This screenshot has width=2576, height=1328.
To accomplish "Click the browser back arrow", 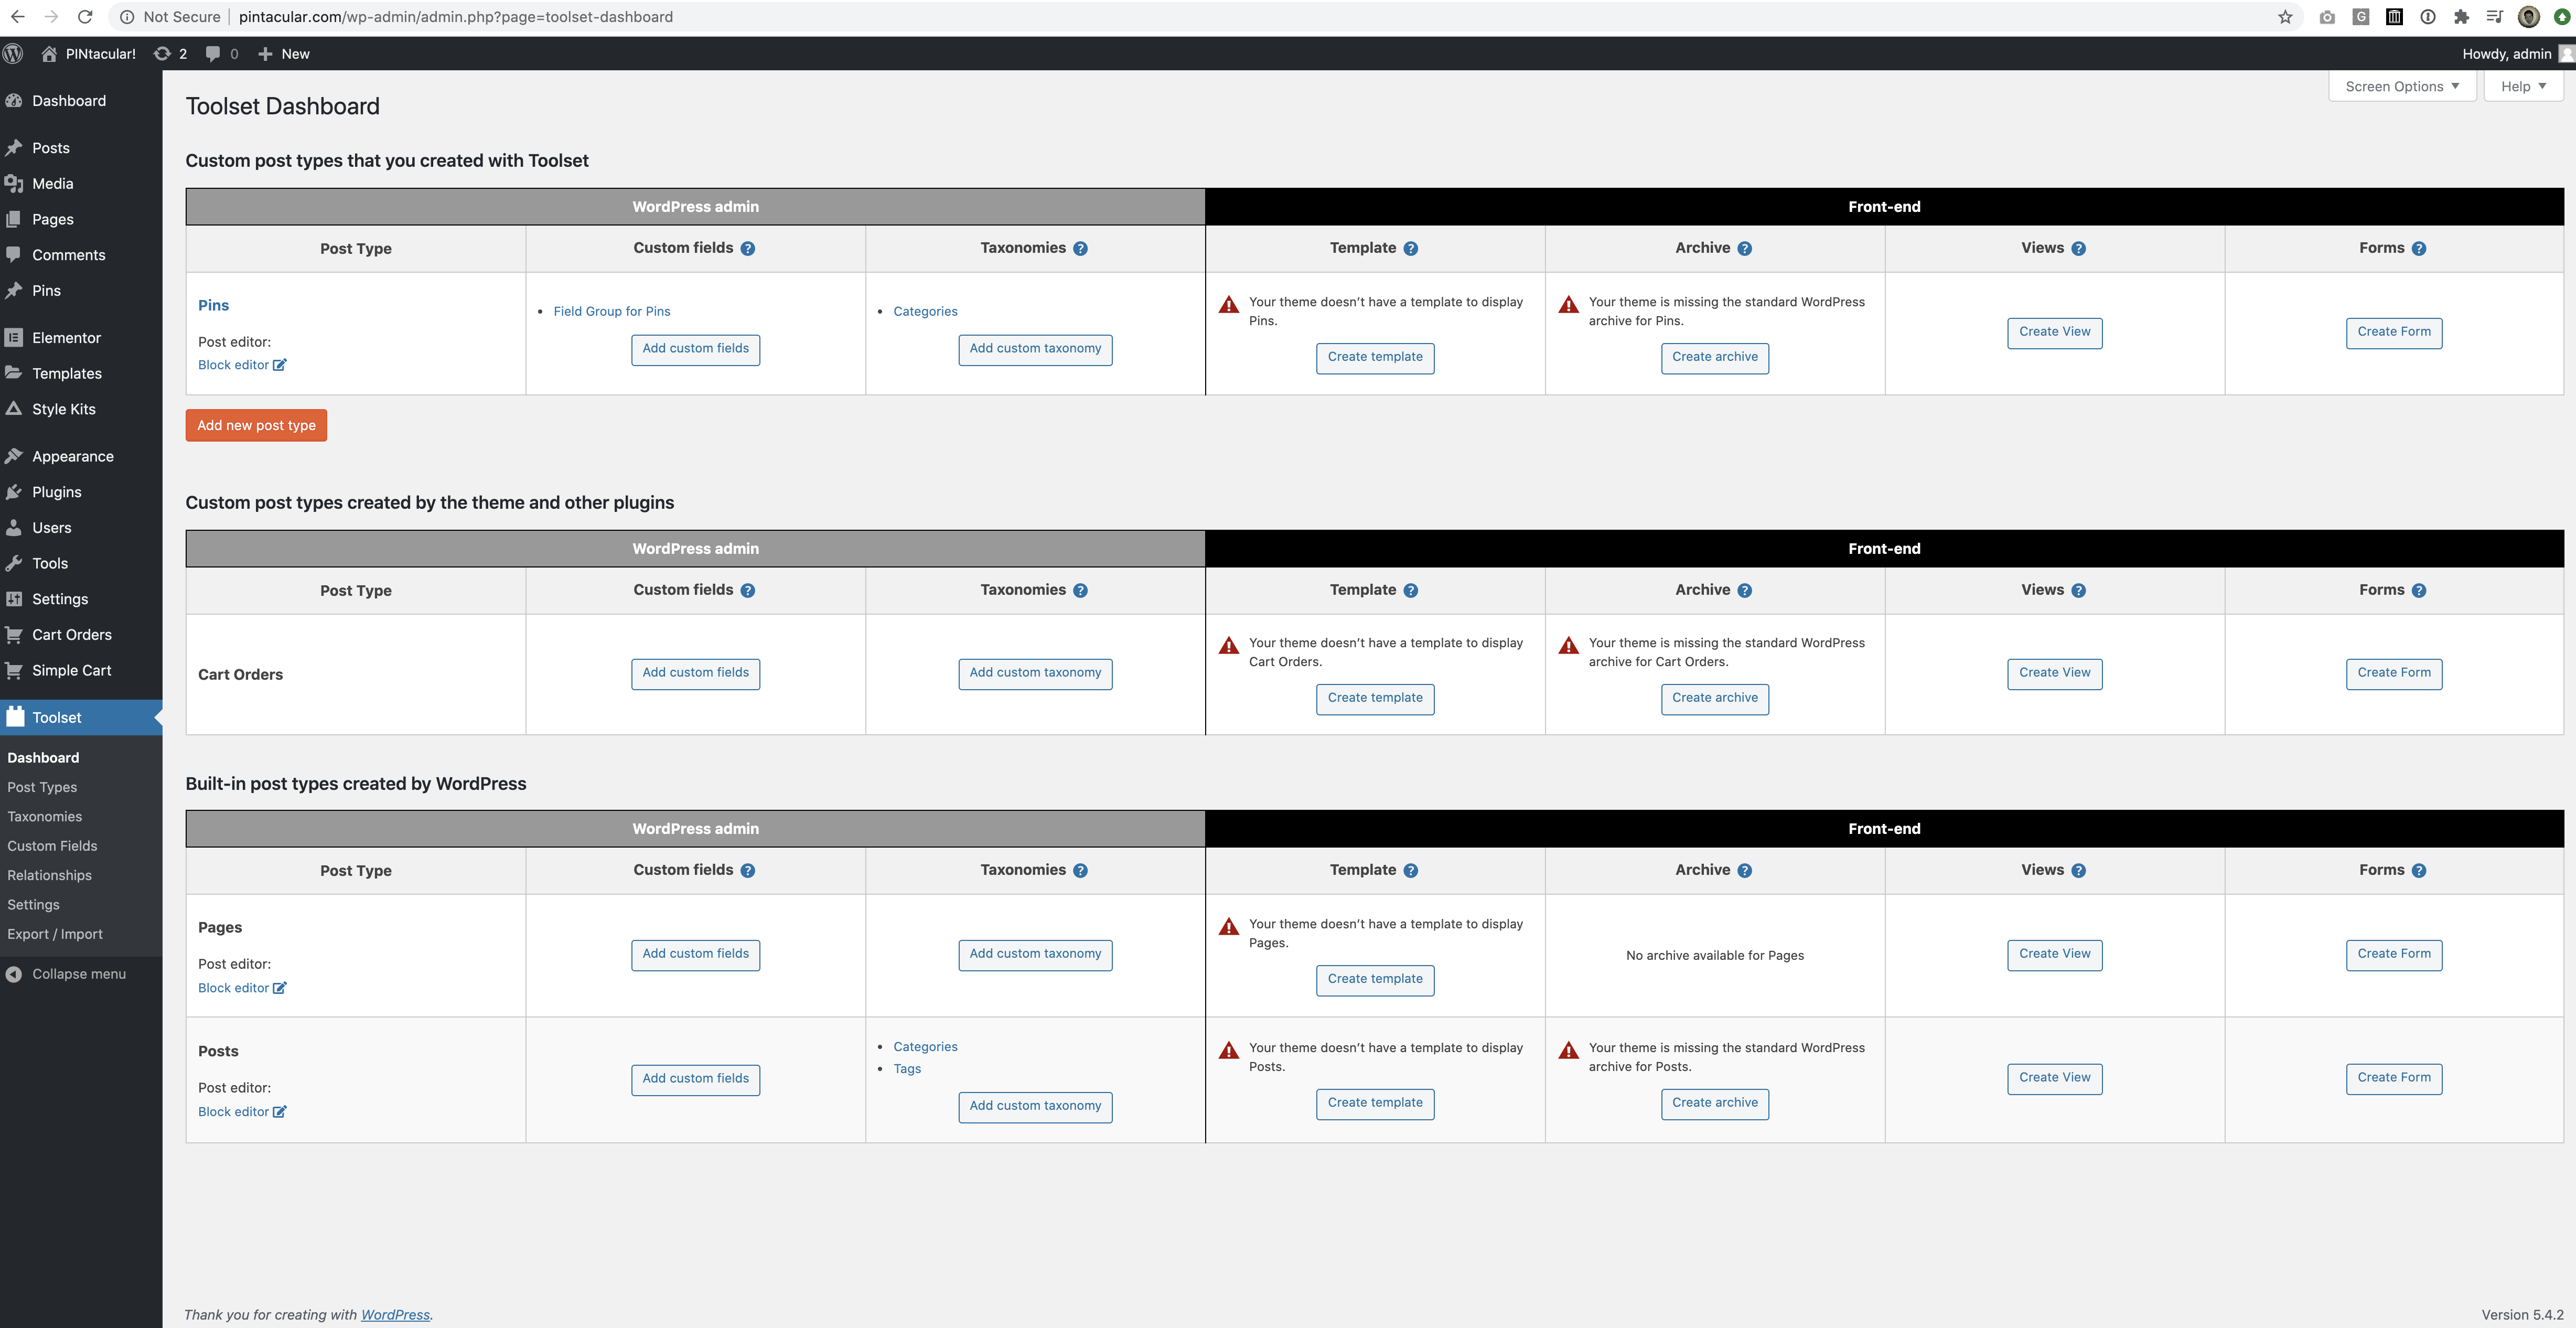I will coord(18,17).
